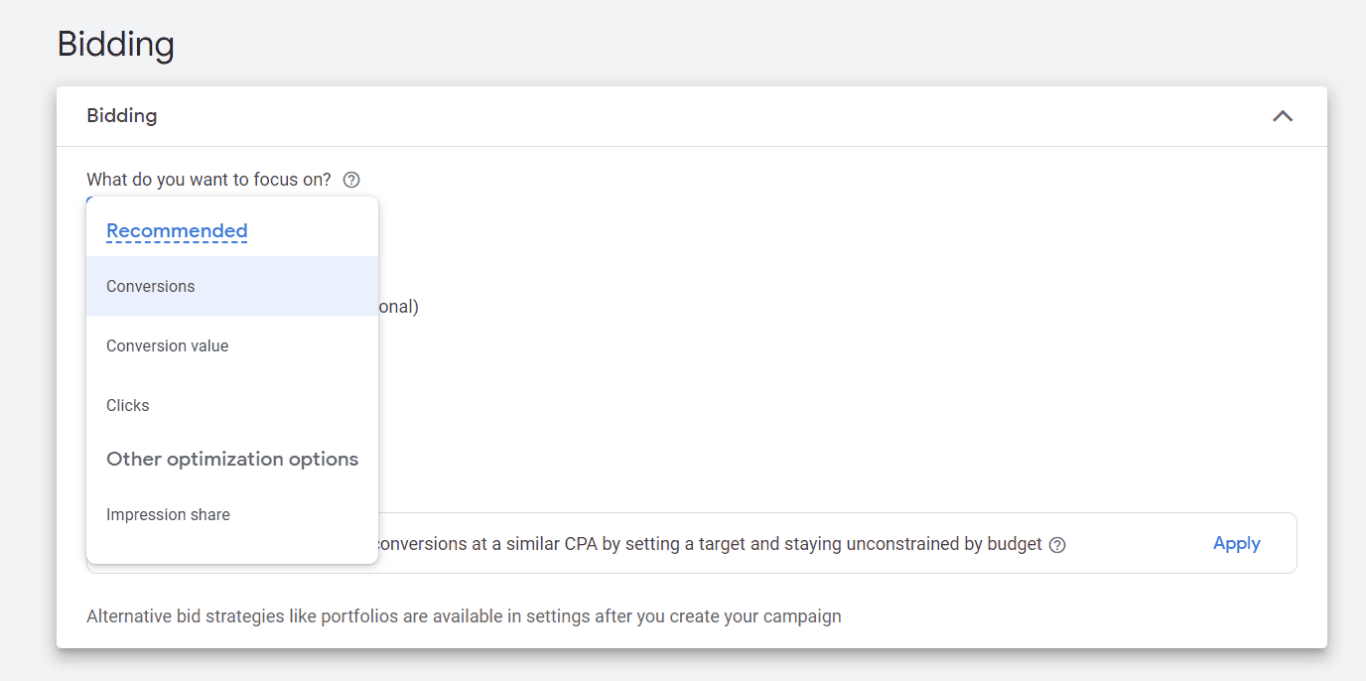This screenshot has width=1366, height=681.
Task: Click the recommendation text about similar CPA
Action: pyautogui.click(x=709, y=544)
